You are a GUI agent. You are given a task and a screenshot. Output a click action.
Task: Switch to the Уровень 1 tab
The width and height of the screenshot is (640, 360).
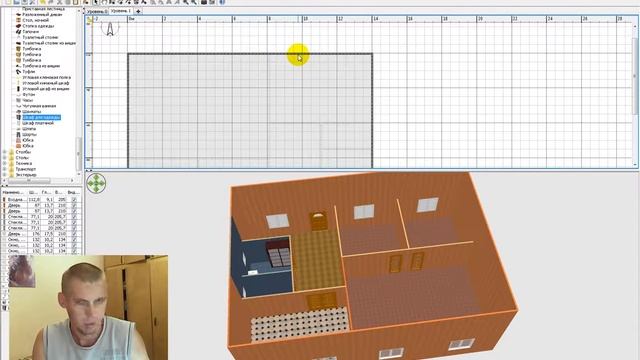pyautogui.click(x=121, y=11)
